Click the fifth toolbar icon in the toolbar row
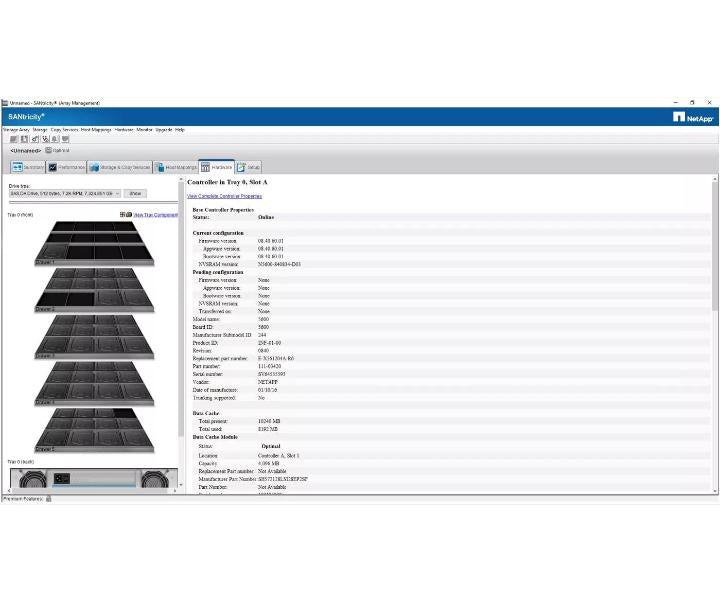 tap(55, 139)
